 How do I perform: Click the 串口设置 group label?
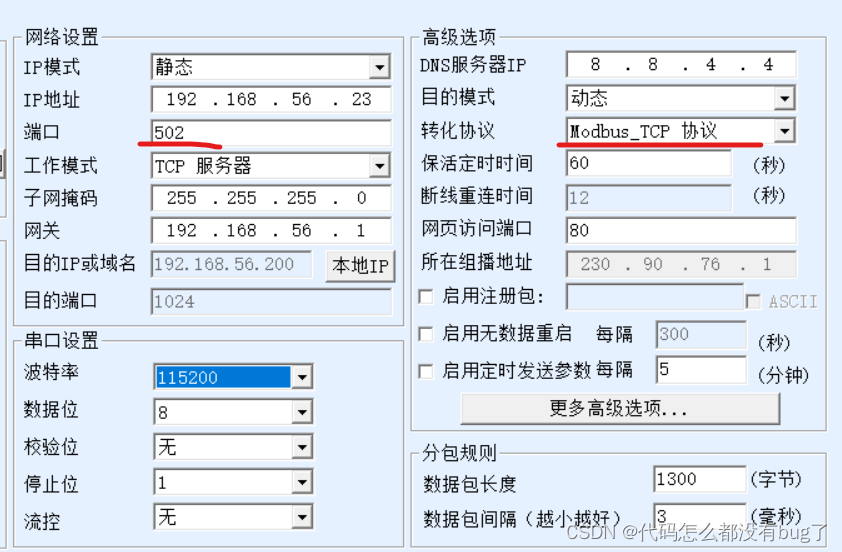click(x=62, y=340)
